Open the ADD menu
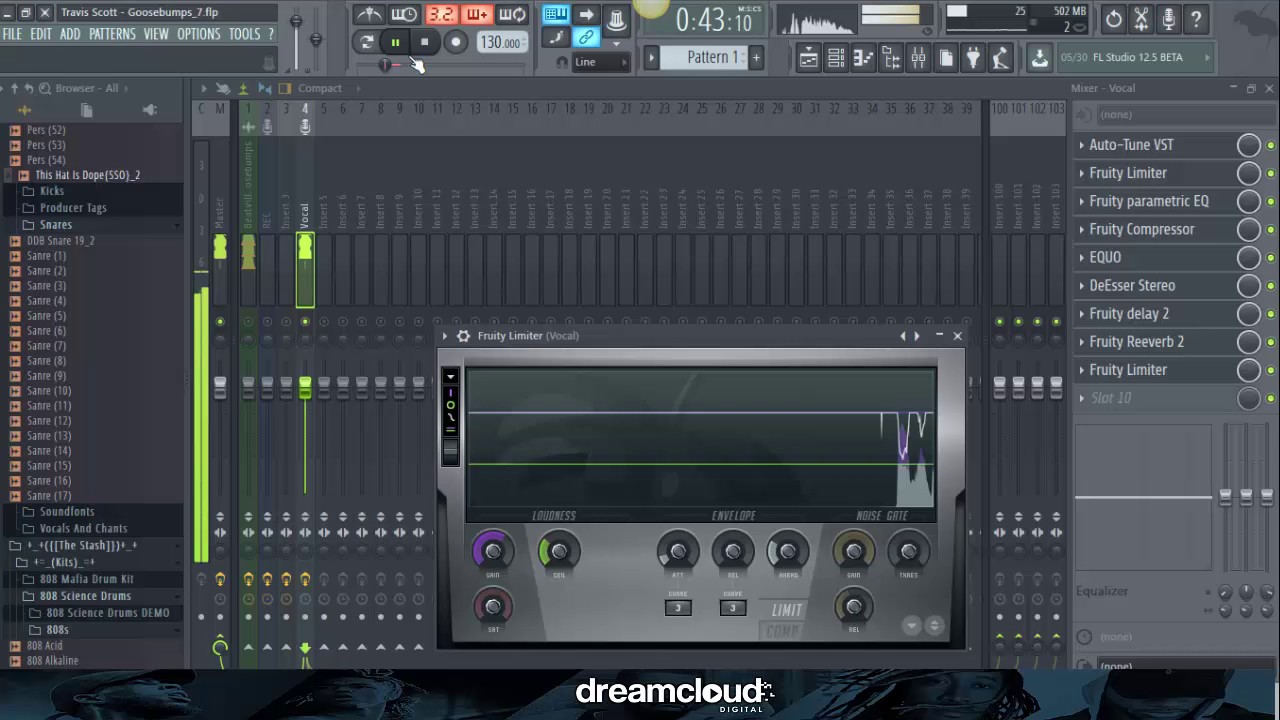 tap(70, 34)
